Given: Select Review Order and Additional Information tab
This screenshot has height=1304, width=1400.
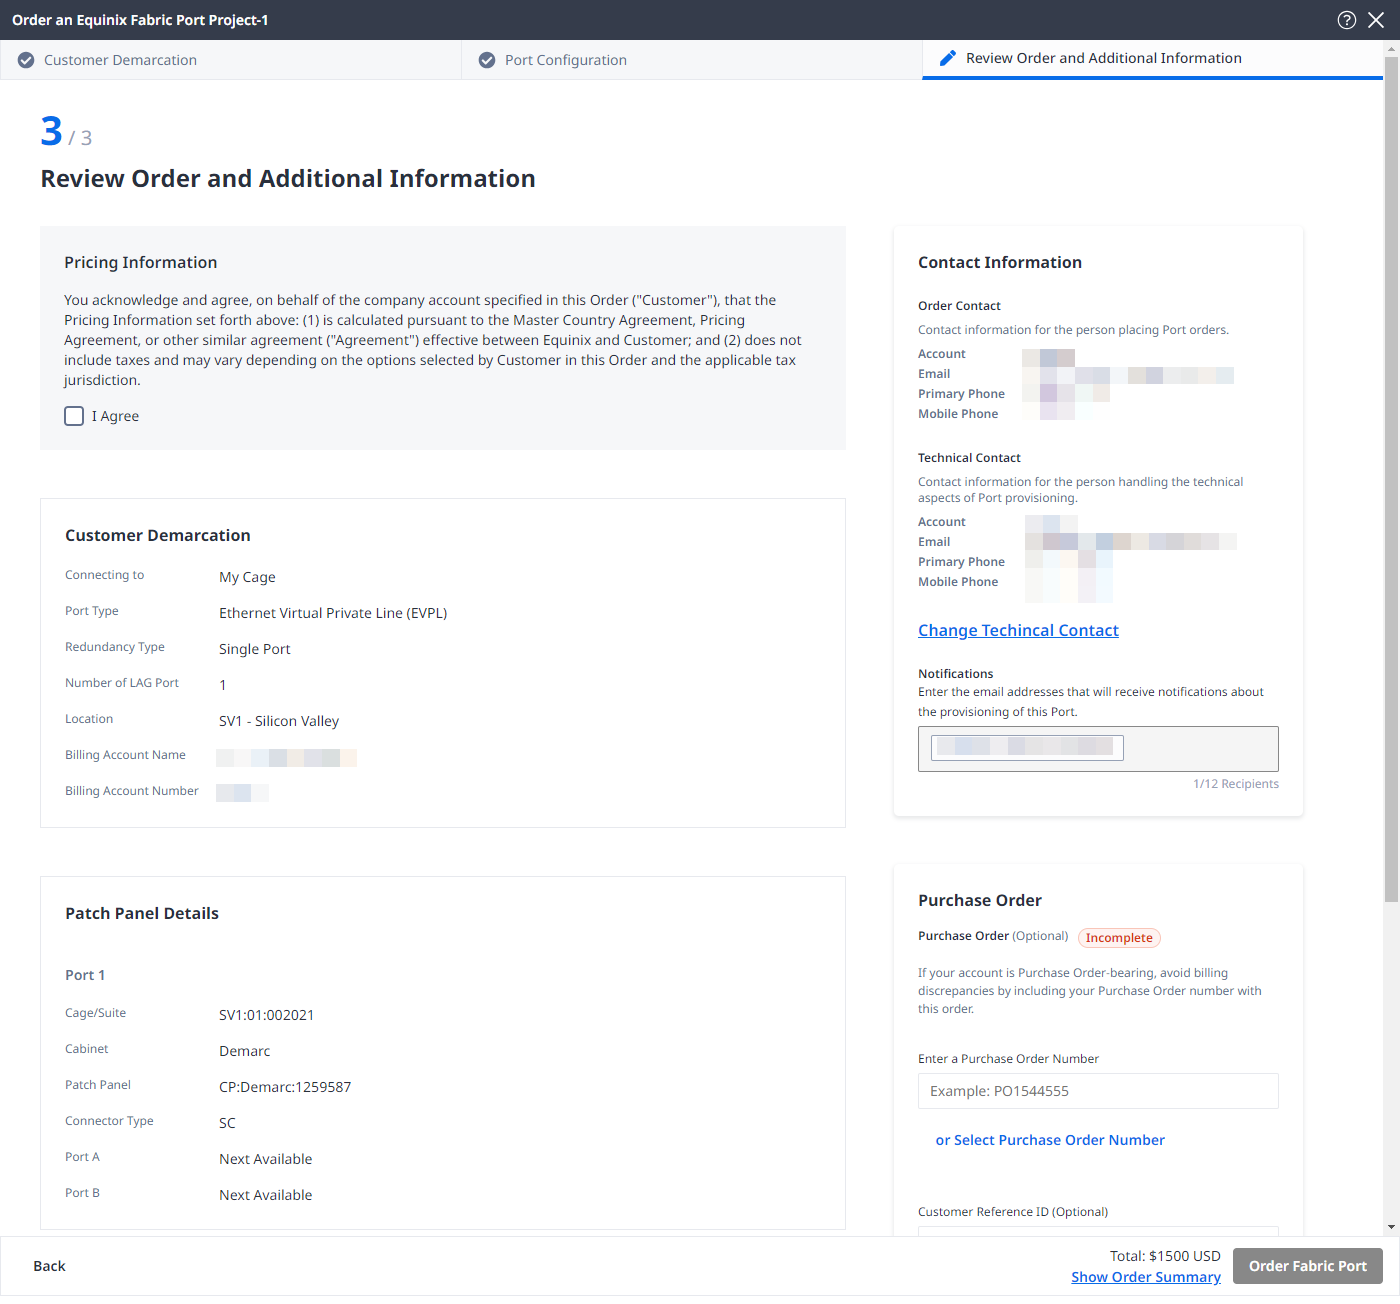Looking at the screenshot, I should 1152,59.
